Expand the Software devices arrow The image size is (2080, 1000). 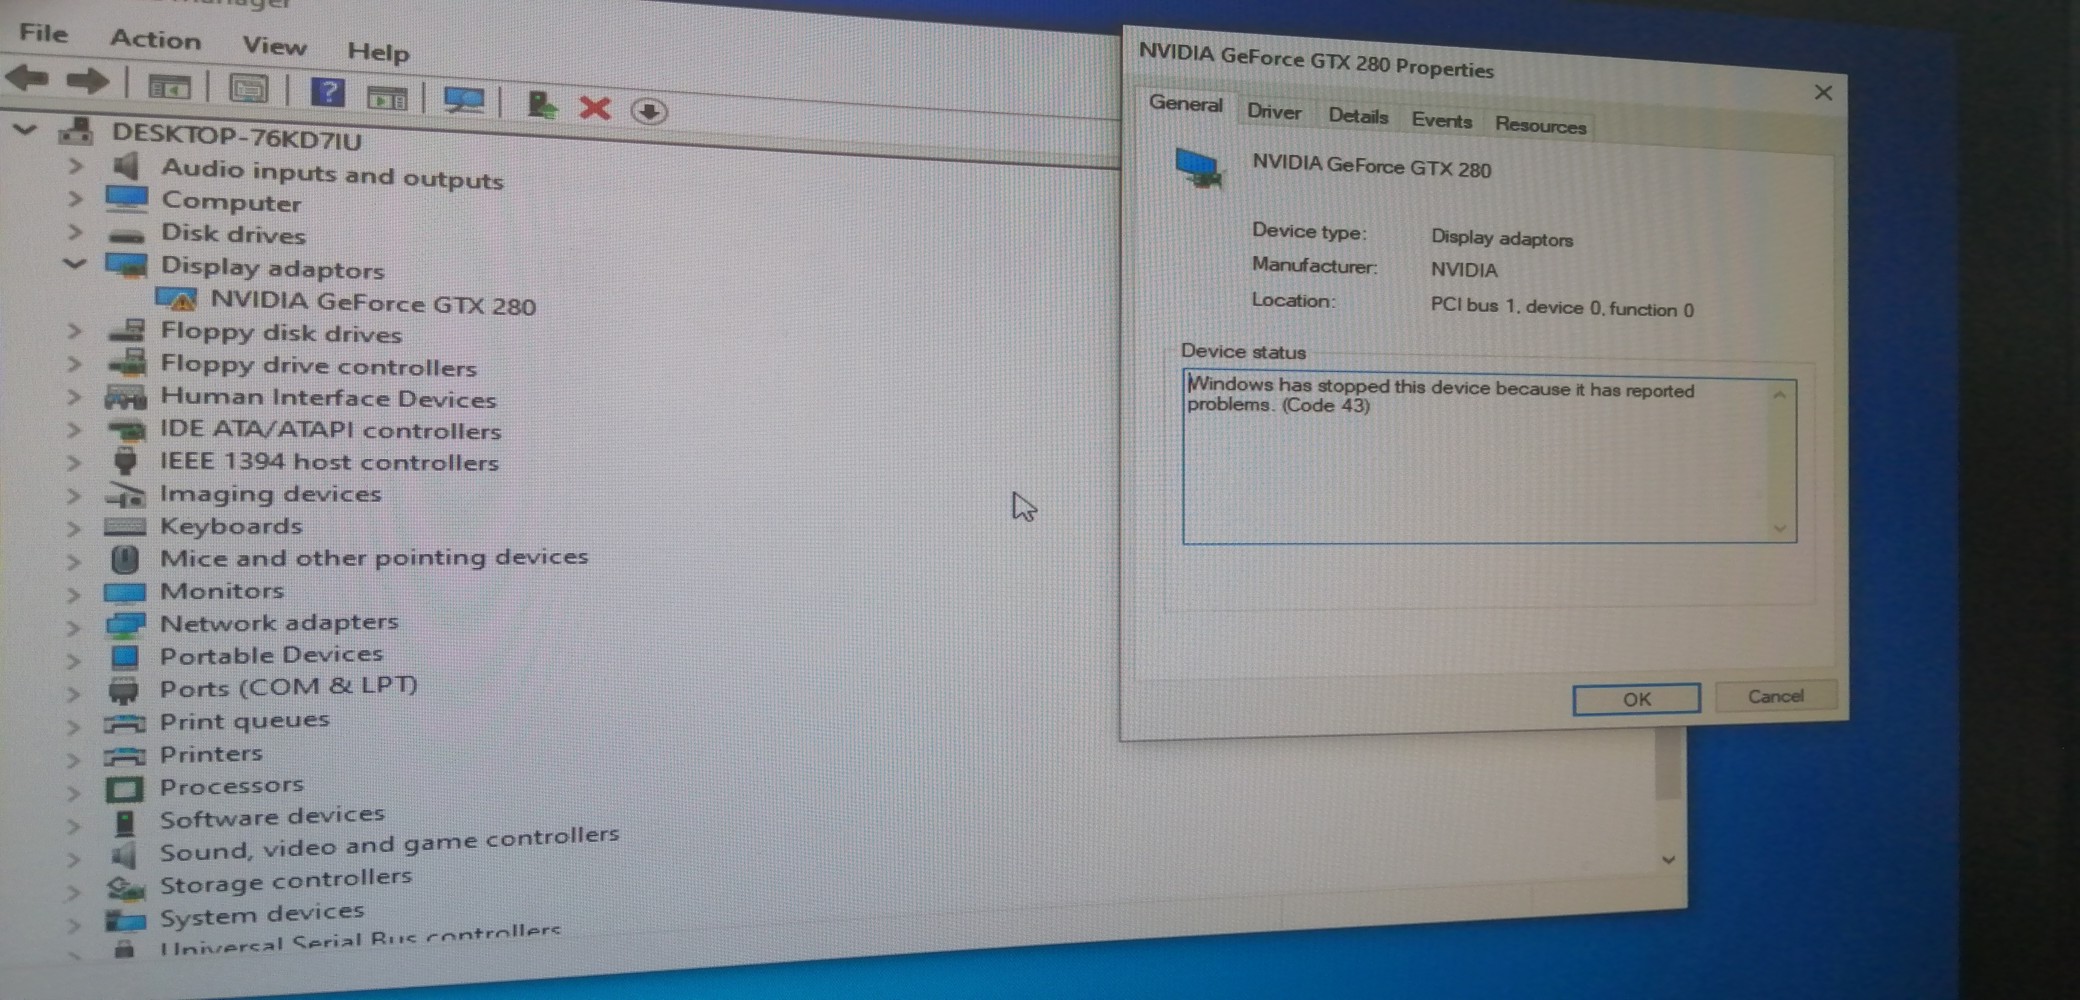[74, 825]
